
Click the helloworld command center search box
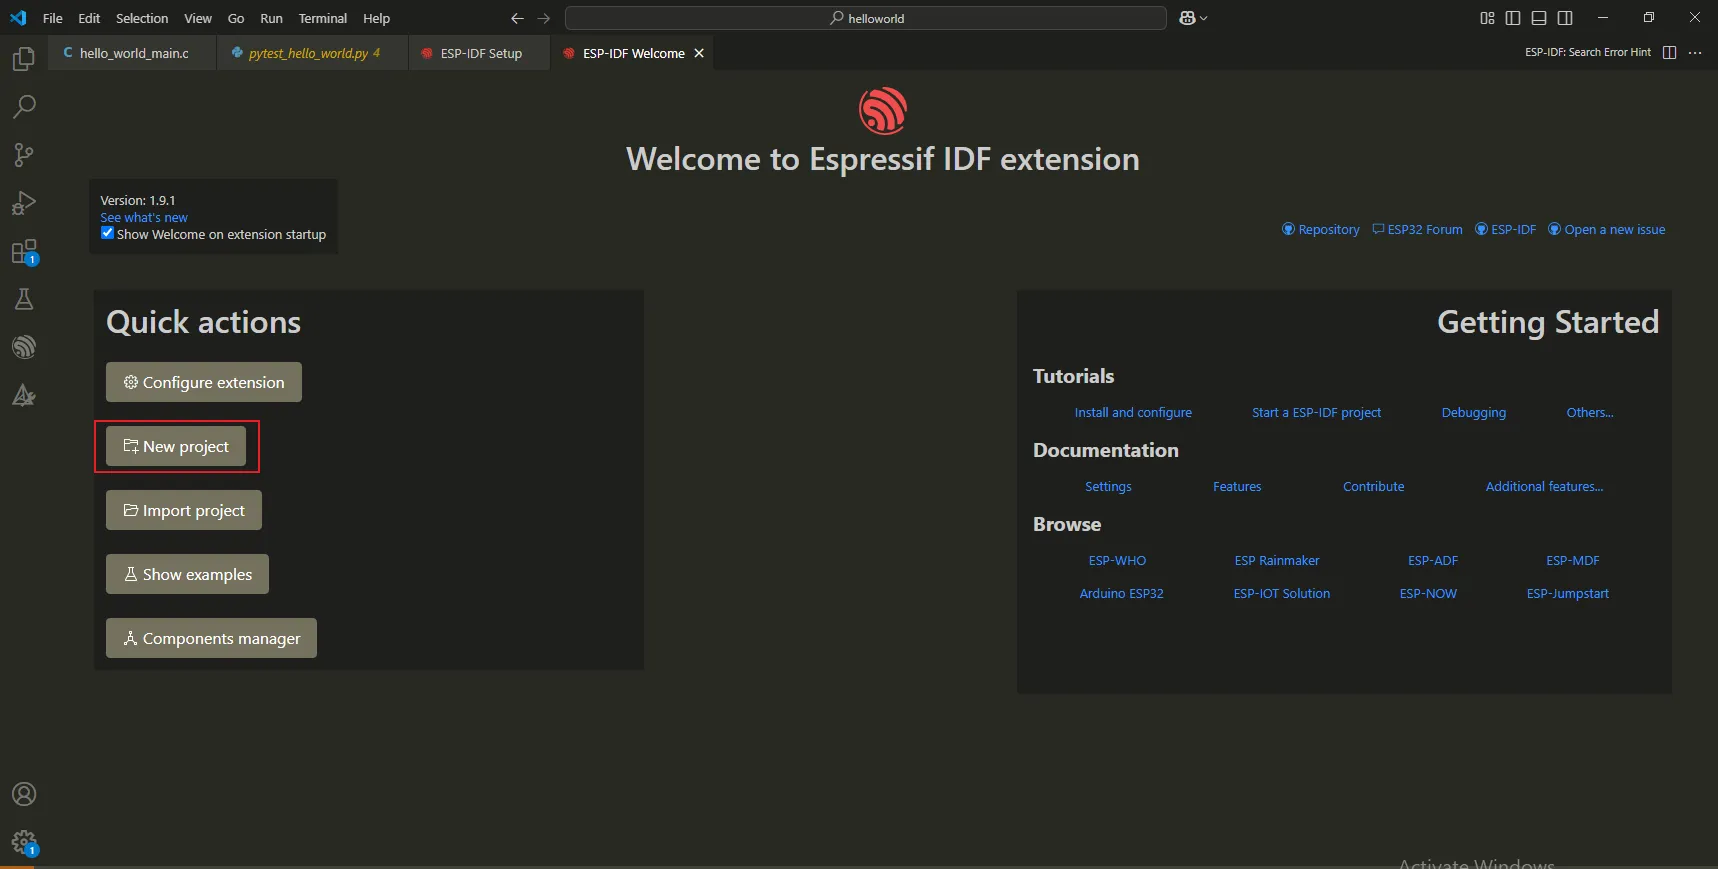point(865,18)
